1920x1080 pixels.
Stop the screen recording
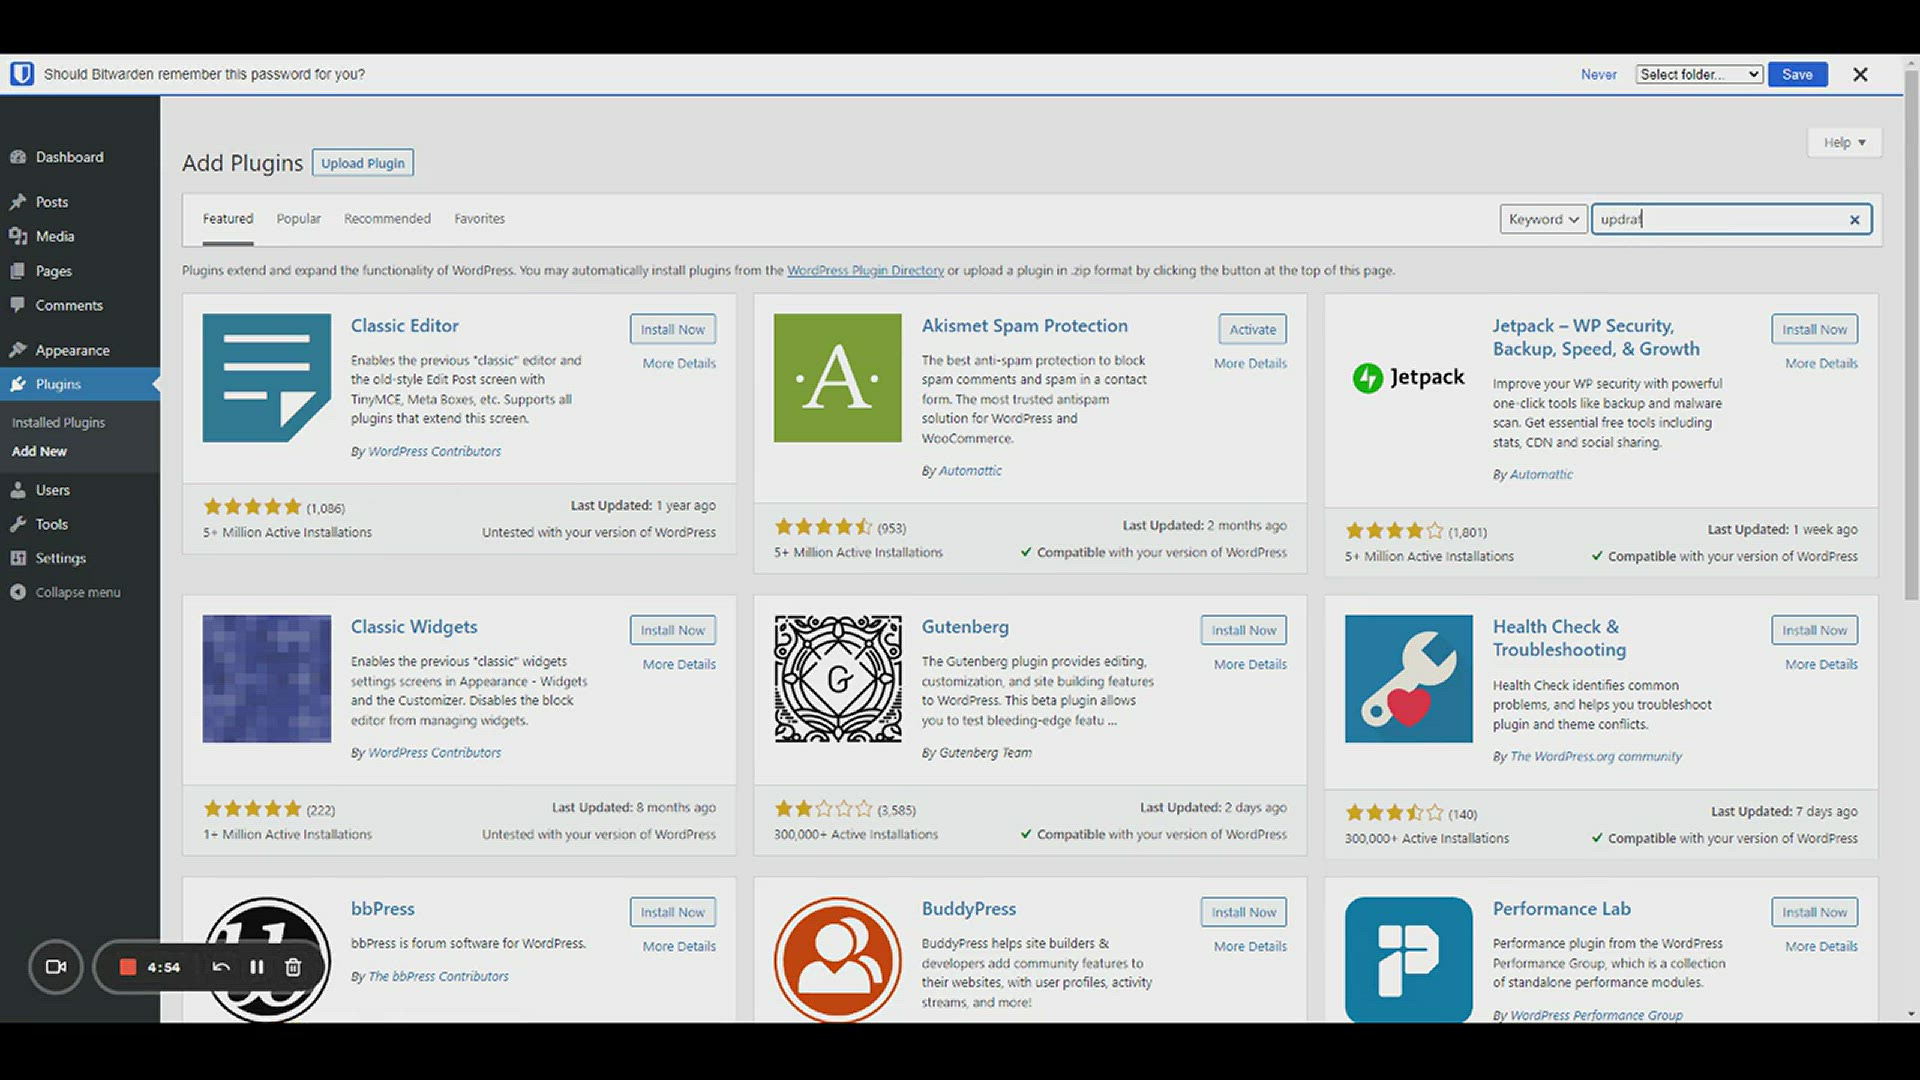(127, 967)
